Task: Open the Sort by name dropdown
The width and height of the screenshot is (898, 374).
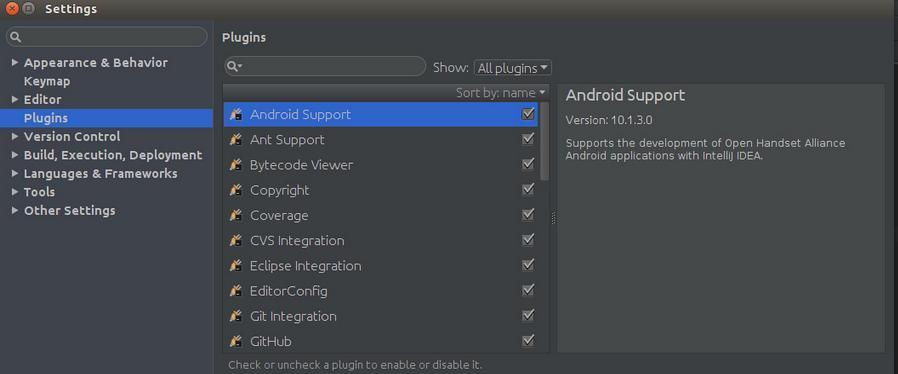Action: click(x=501, y=92)
